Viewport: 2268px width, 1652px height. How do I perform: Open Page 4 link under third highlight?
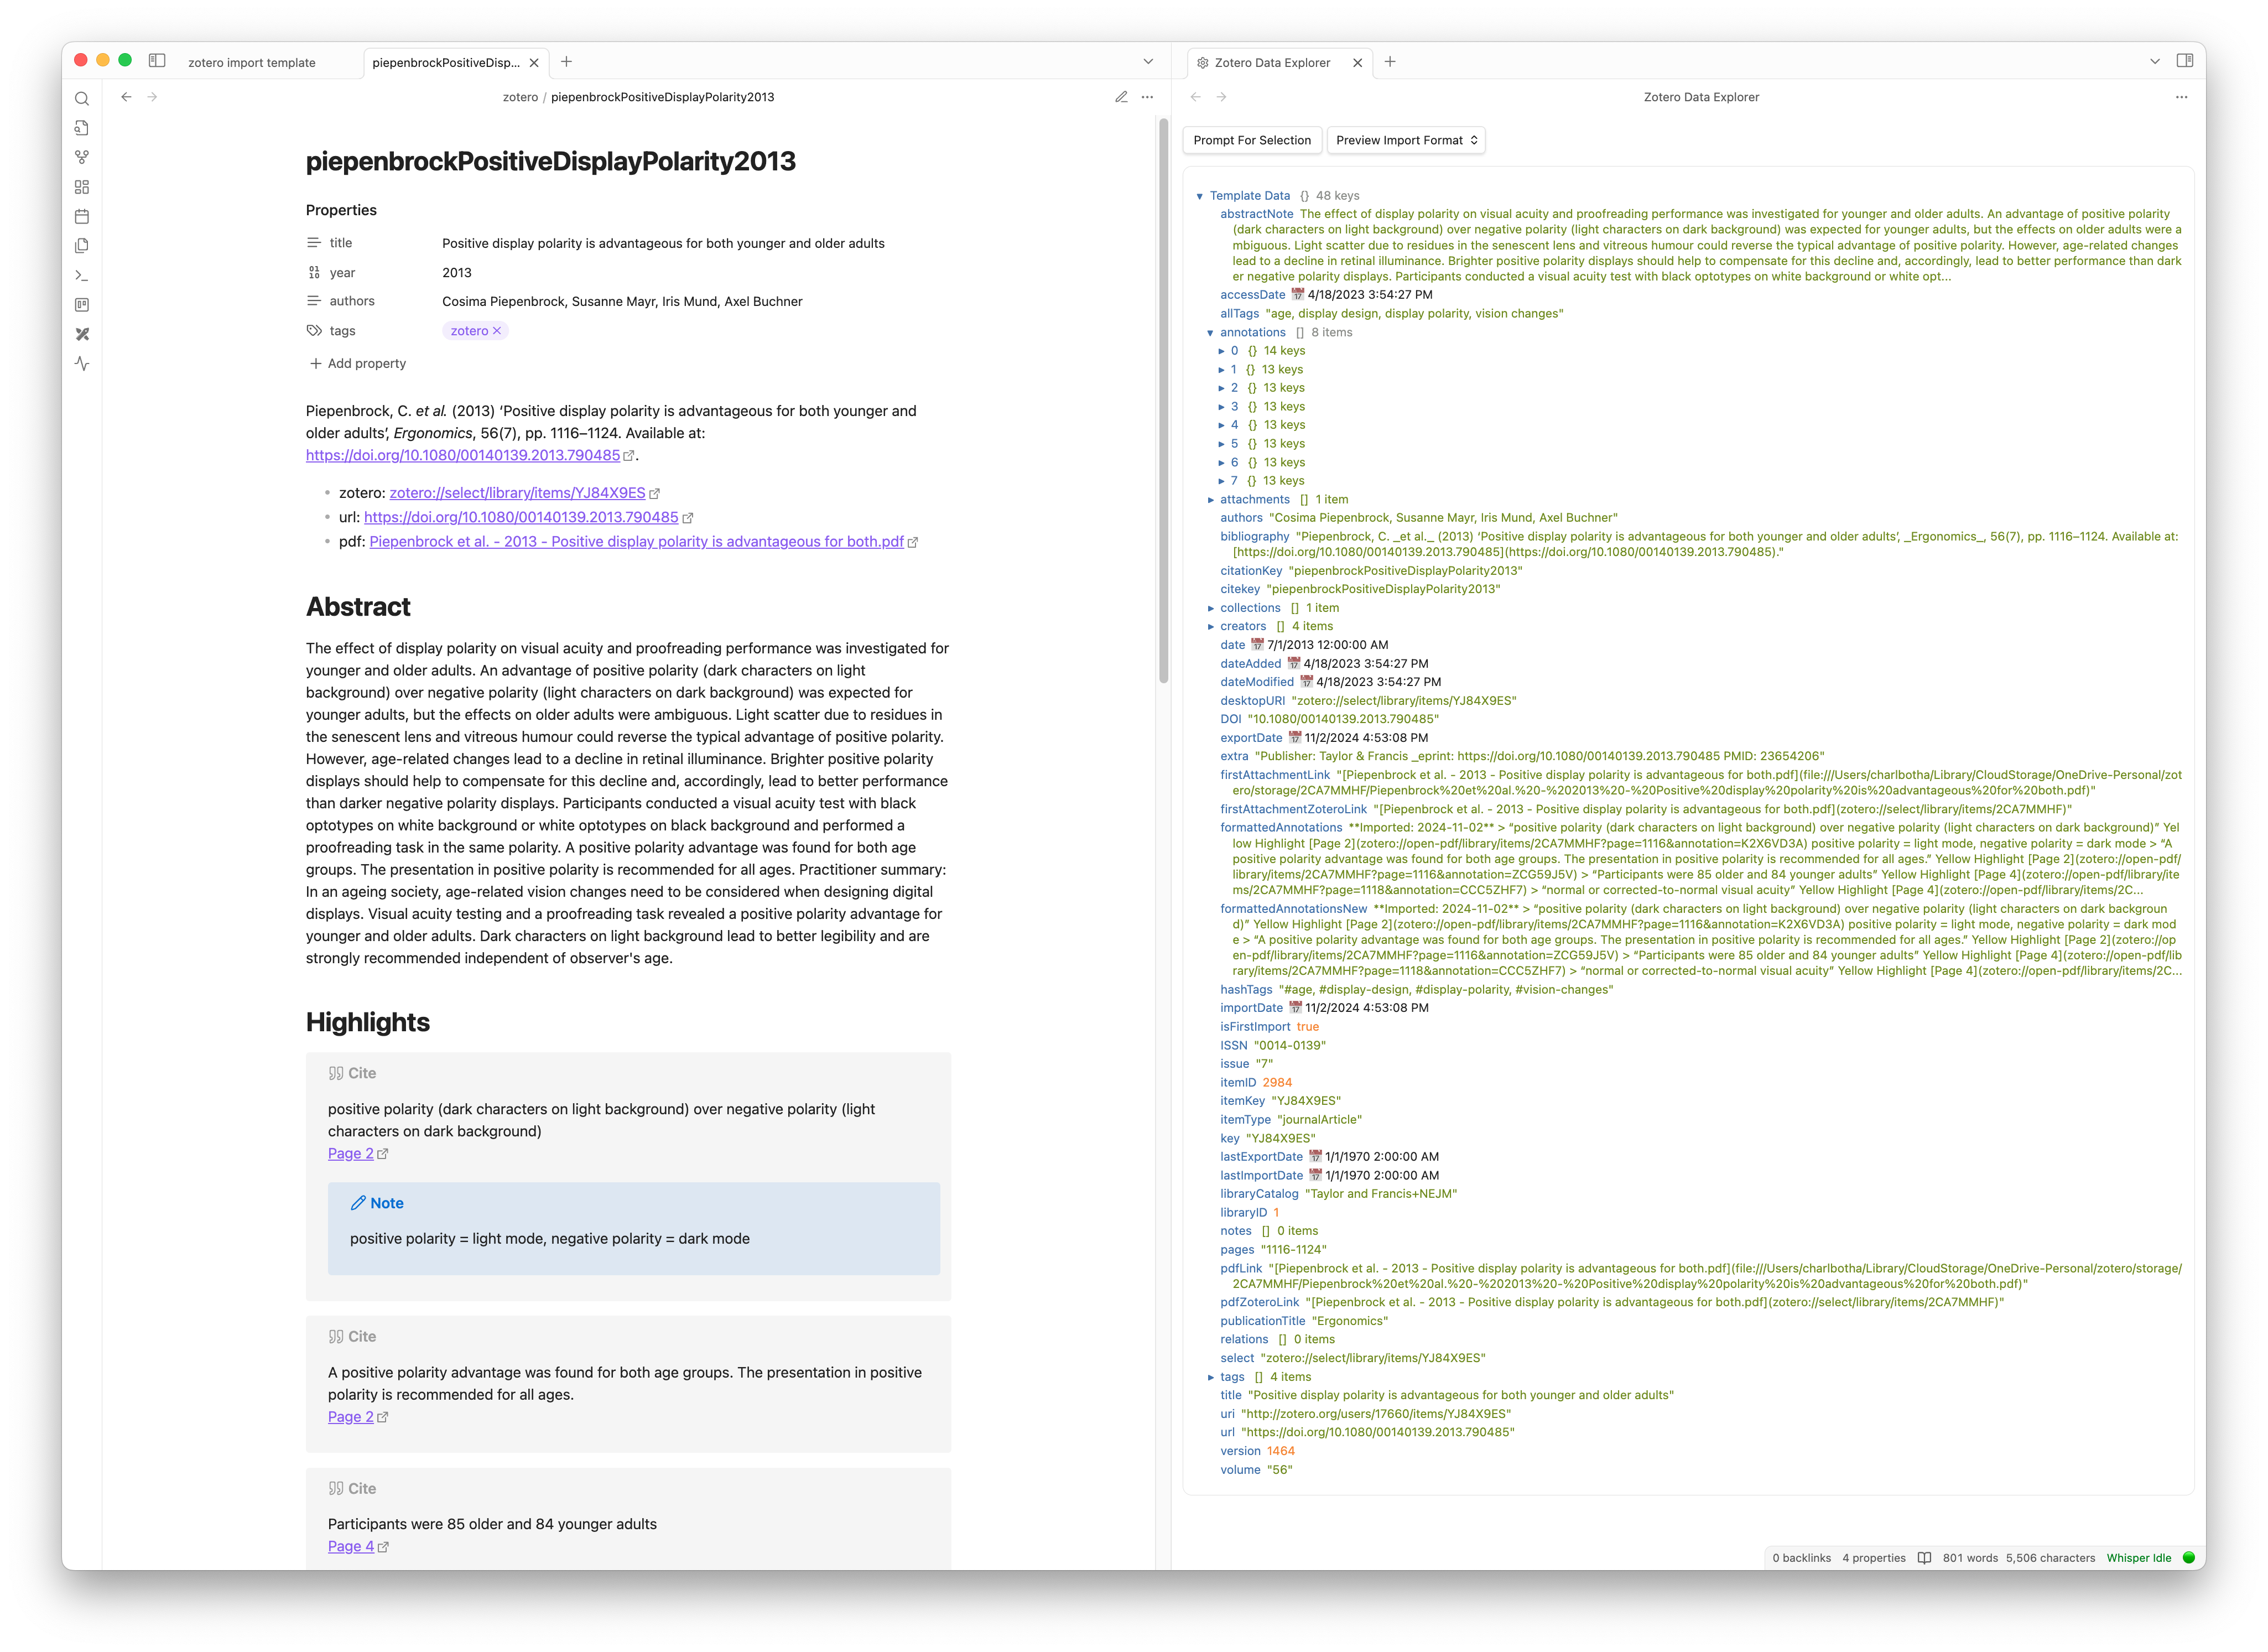(x=351, y=1546)
